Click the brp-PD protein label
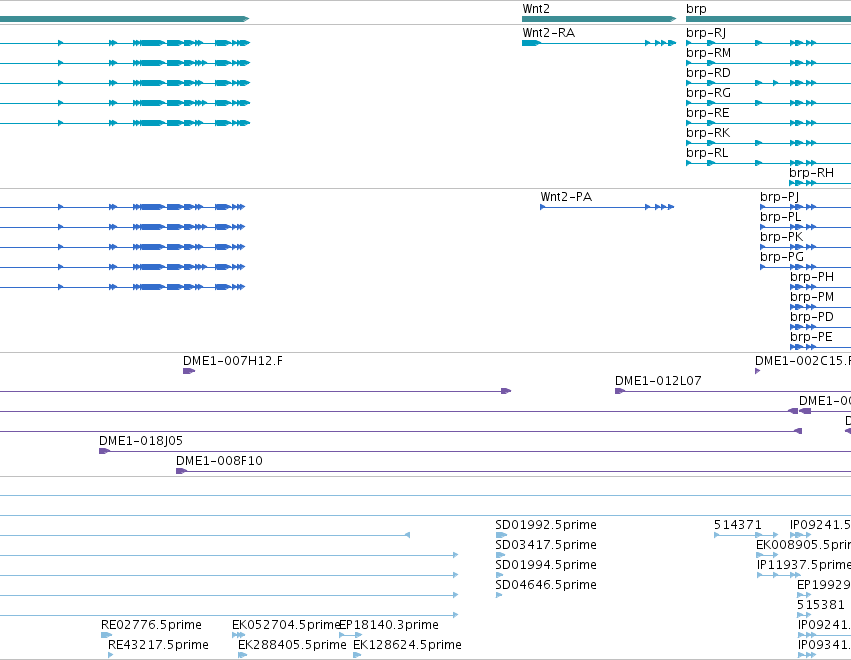The width and height of the screenshot is (851, 660). point(811,318)
